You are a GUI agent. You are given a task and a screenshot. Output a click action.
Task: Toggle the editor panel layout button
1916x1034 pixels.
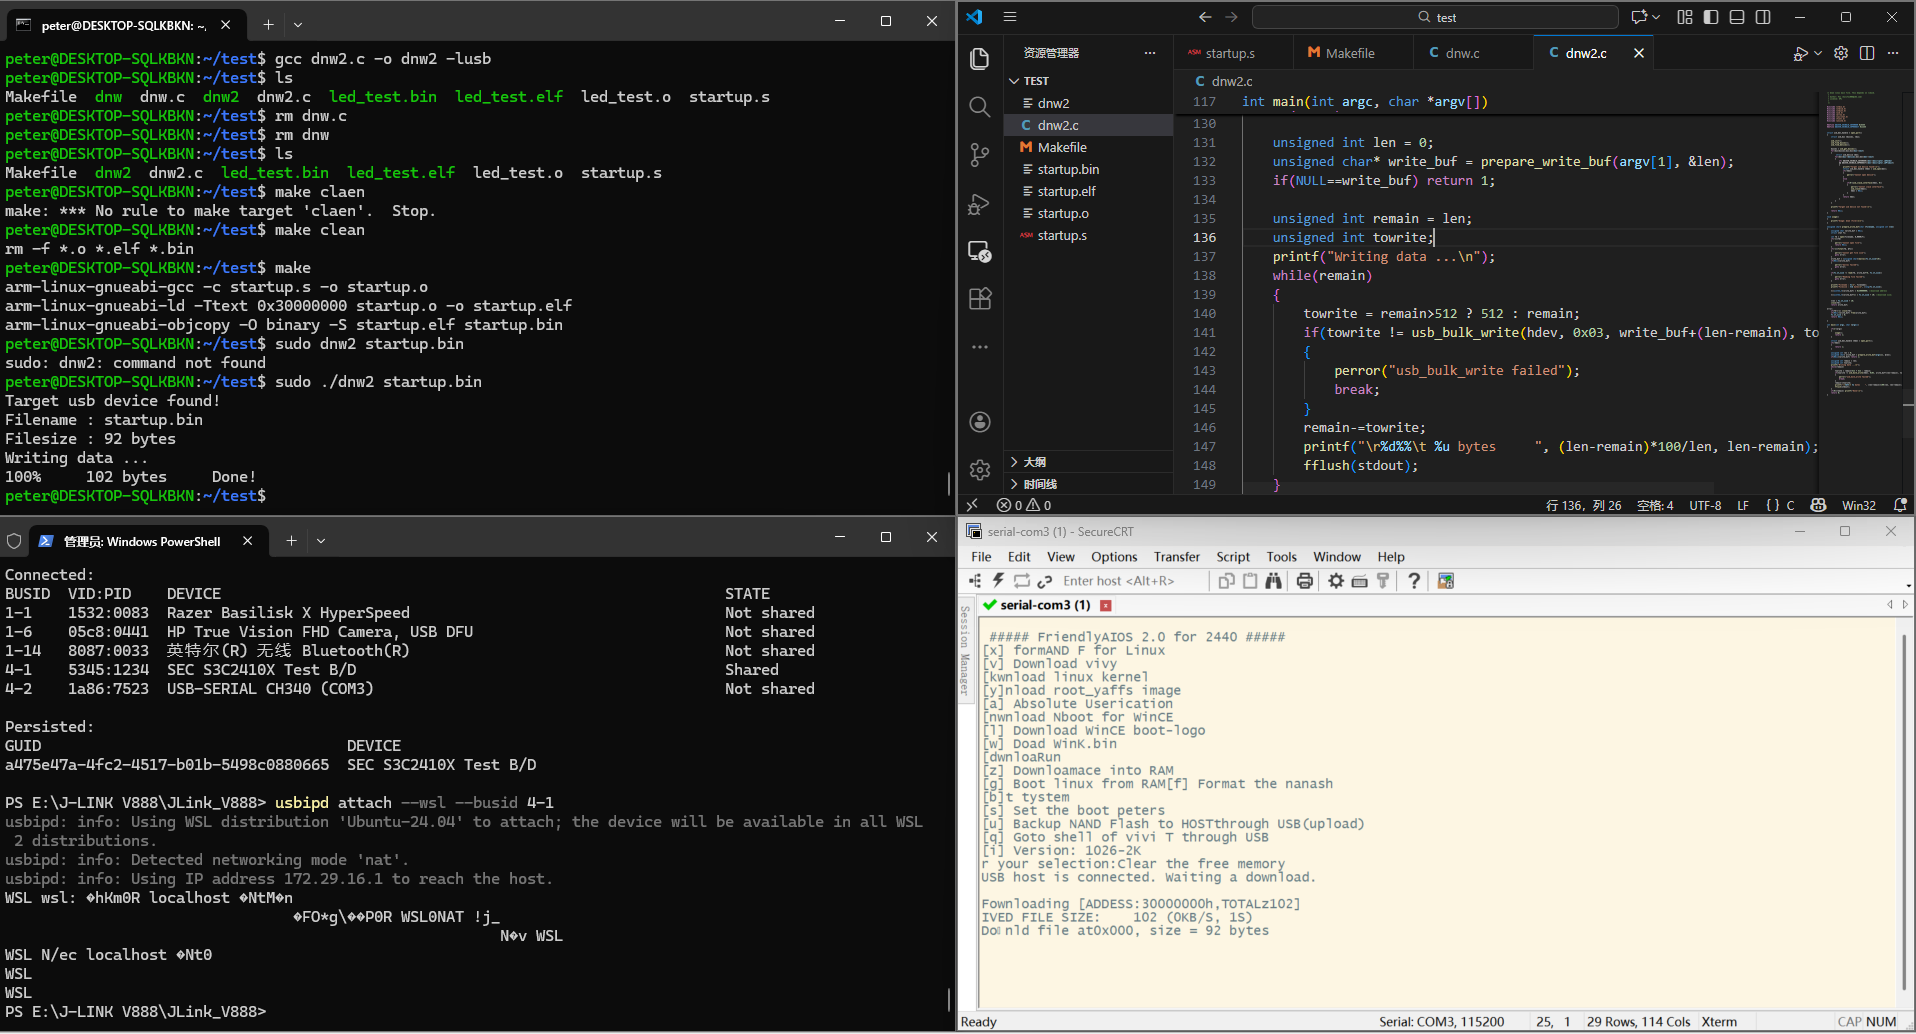1737,17
